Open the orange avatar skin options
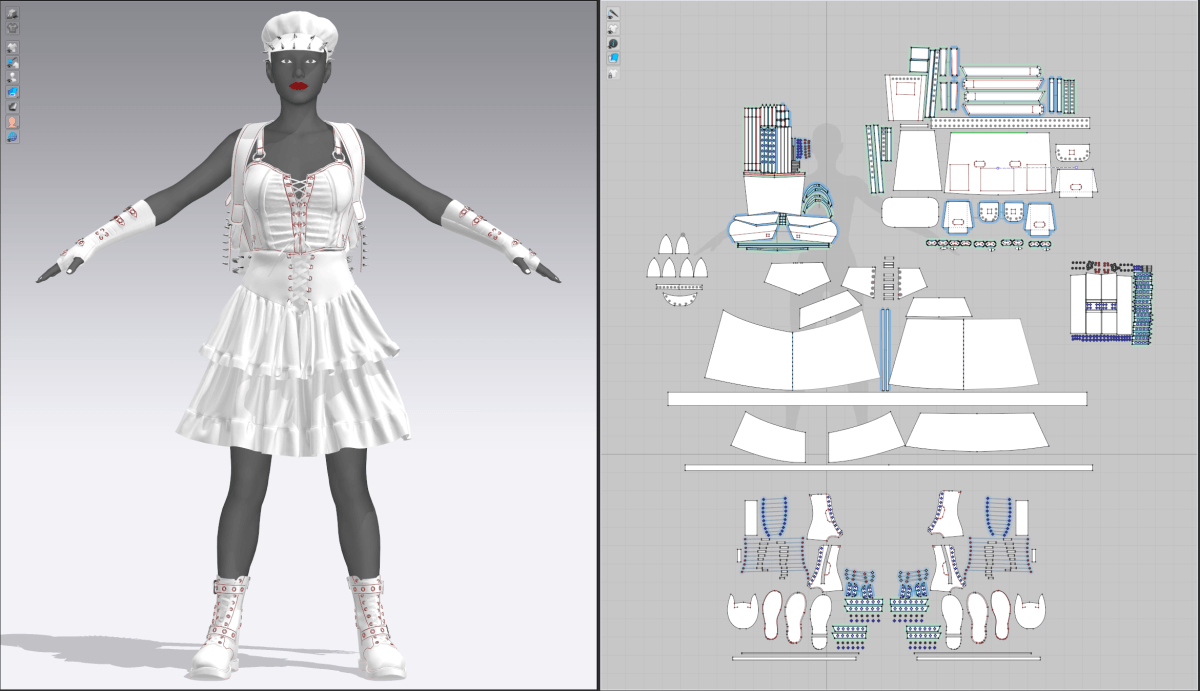 click(13, 121)
